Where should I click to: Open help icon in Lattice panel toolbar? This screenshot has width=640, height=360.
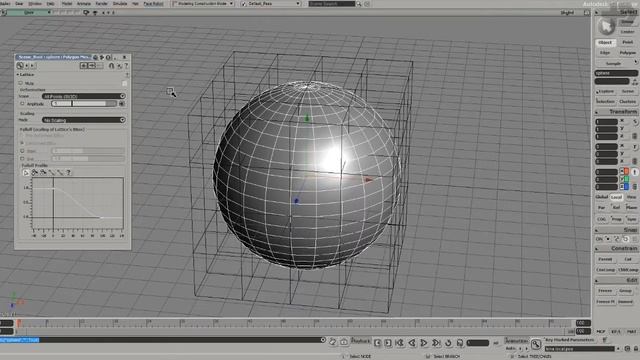pyautogui.click(x=126, y=65)
